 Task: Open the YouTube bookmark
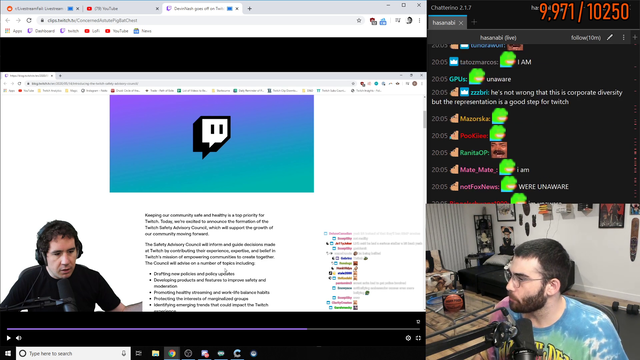click(x=117, y=31)
